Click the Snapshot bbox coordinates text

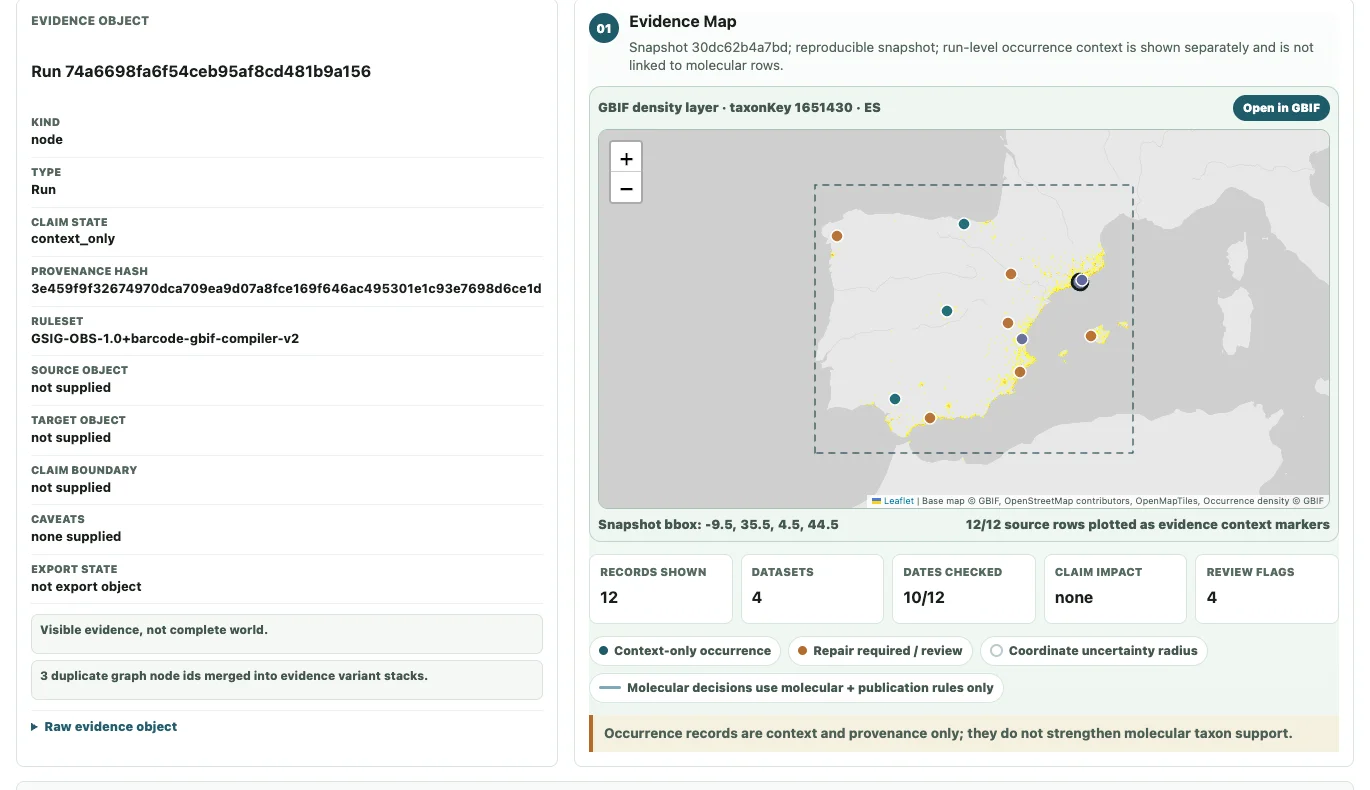point(718,525)
